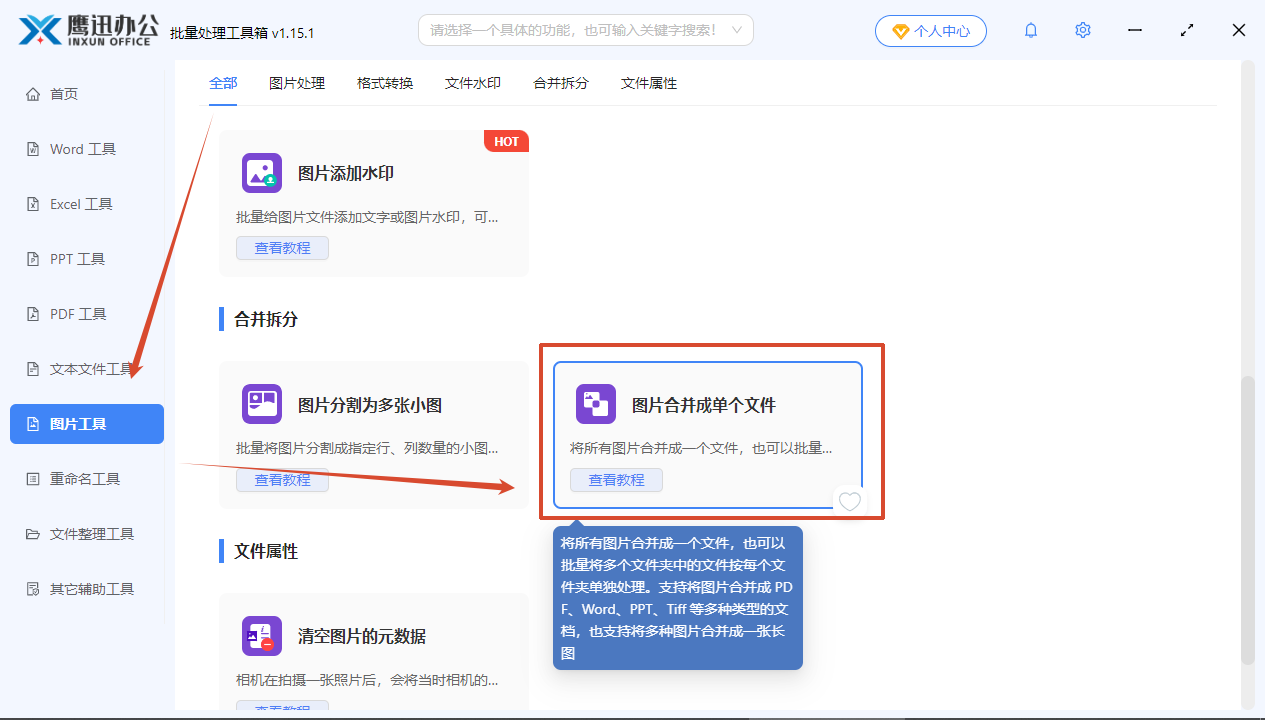Click 查看教程 under 图片添加水印
Screen dimensions: 1265x720
point(282,248)
